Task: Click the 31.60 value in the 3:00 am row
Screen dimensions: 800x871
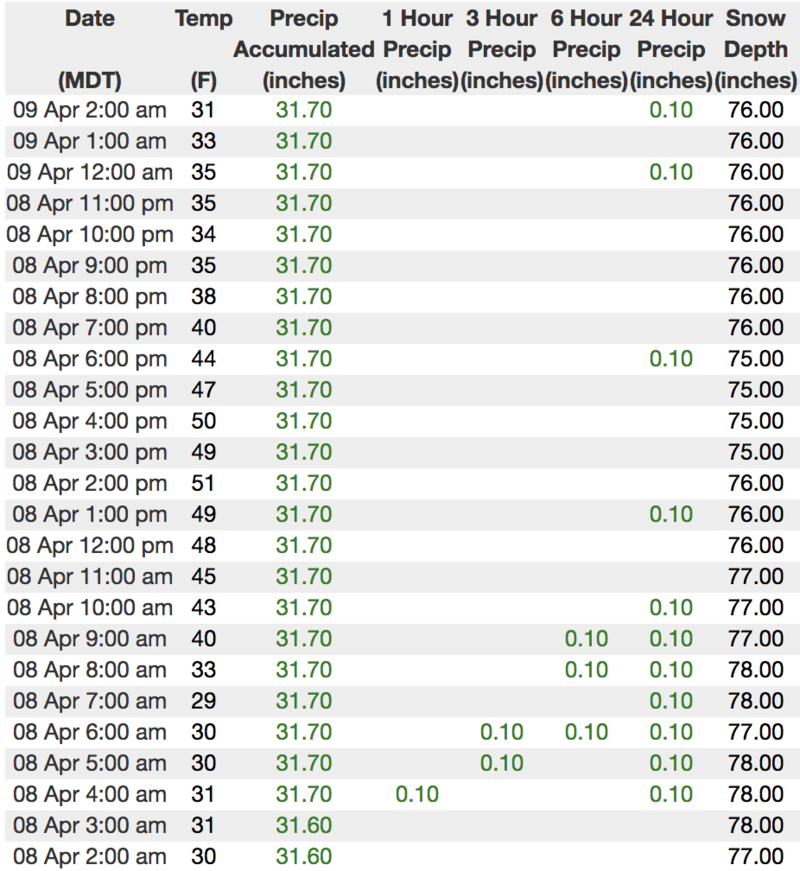Action: (304, 825)
